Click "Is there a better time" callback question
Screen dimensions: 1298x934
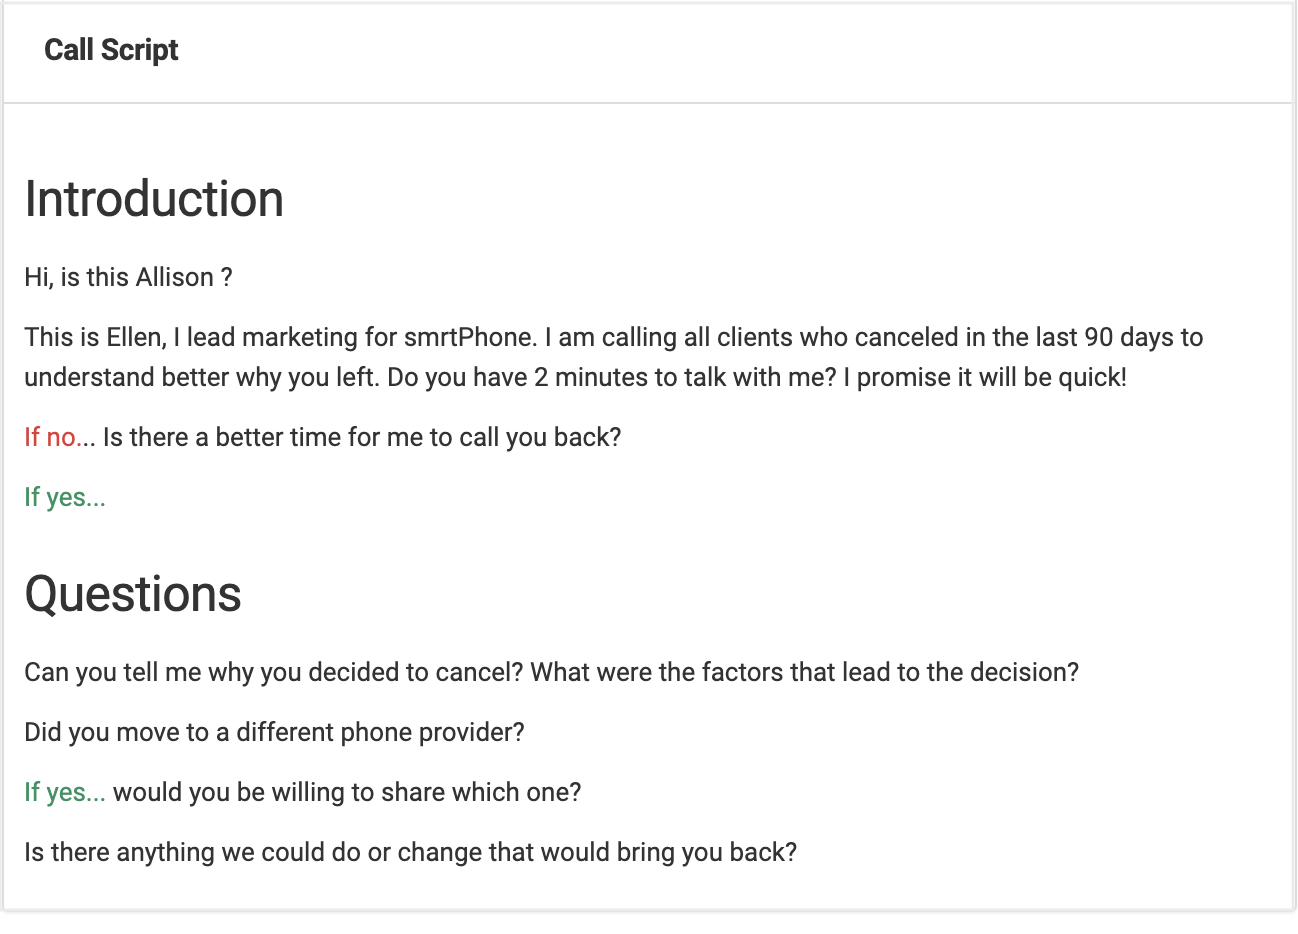point(362,437)
